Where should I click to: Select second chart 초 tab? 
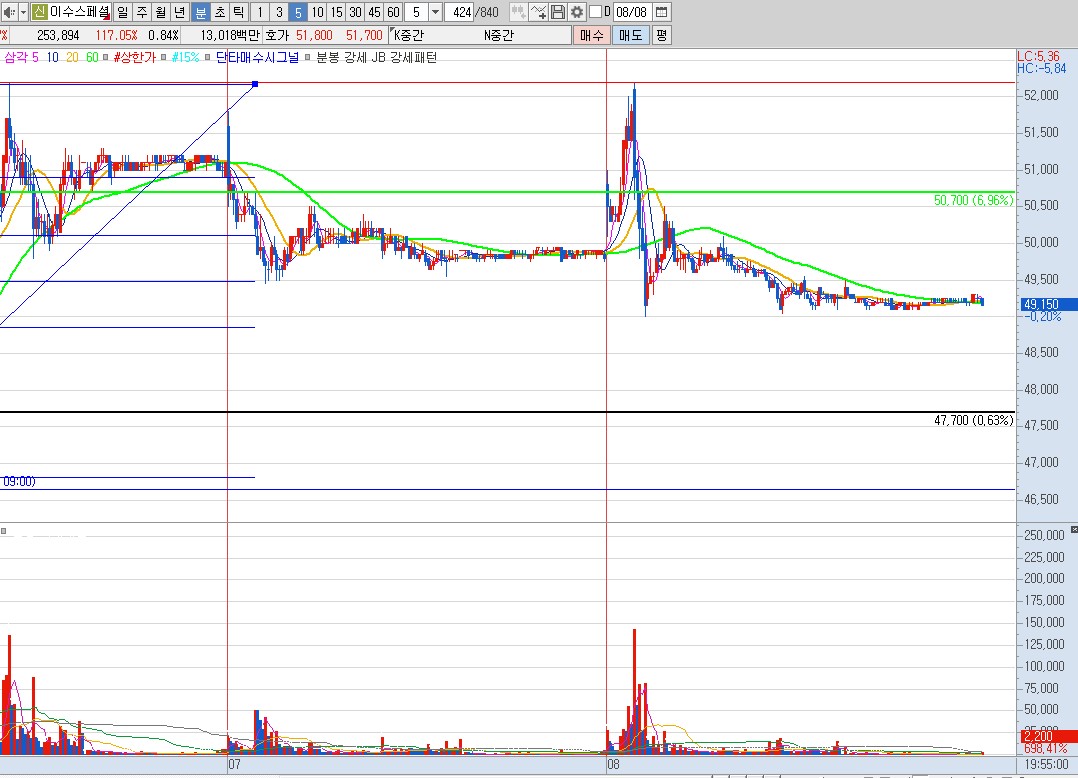[220, 12]
